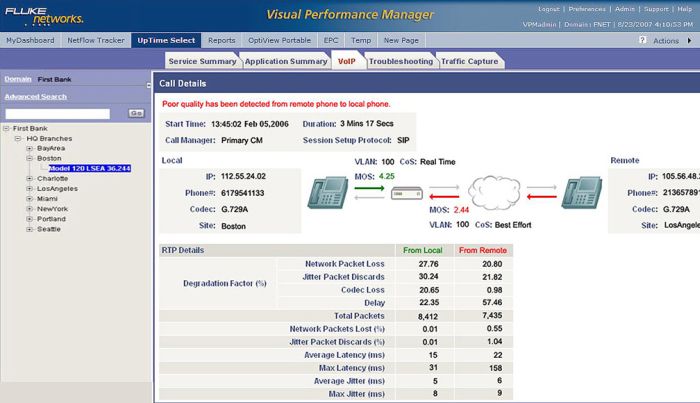700x403 pixels.
Task: Open the Netflow Tracker tab
Action: pyautogui.click(x=96, y=40)
